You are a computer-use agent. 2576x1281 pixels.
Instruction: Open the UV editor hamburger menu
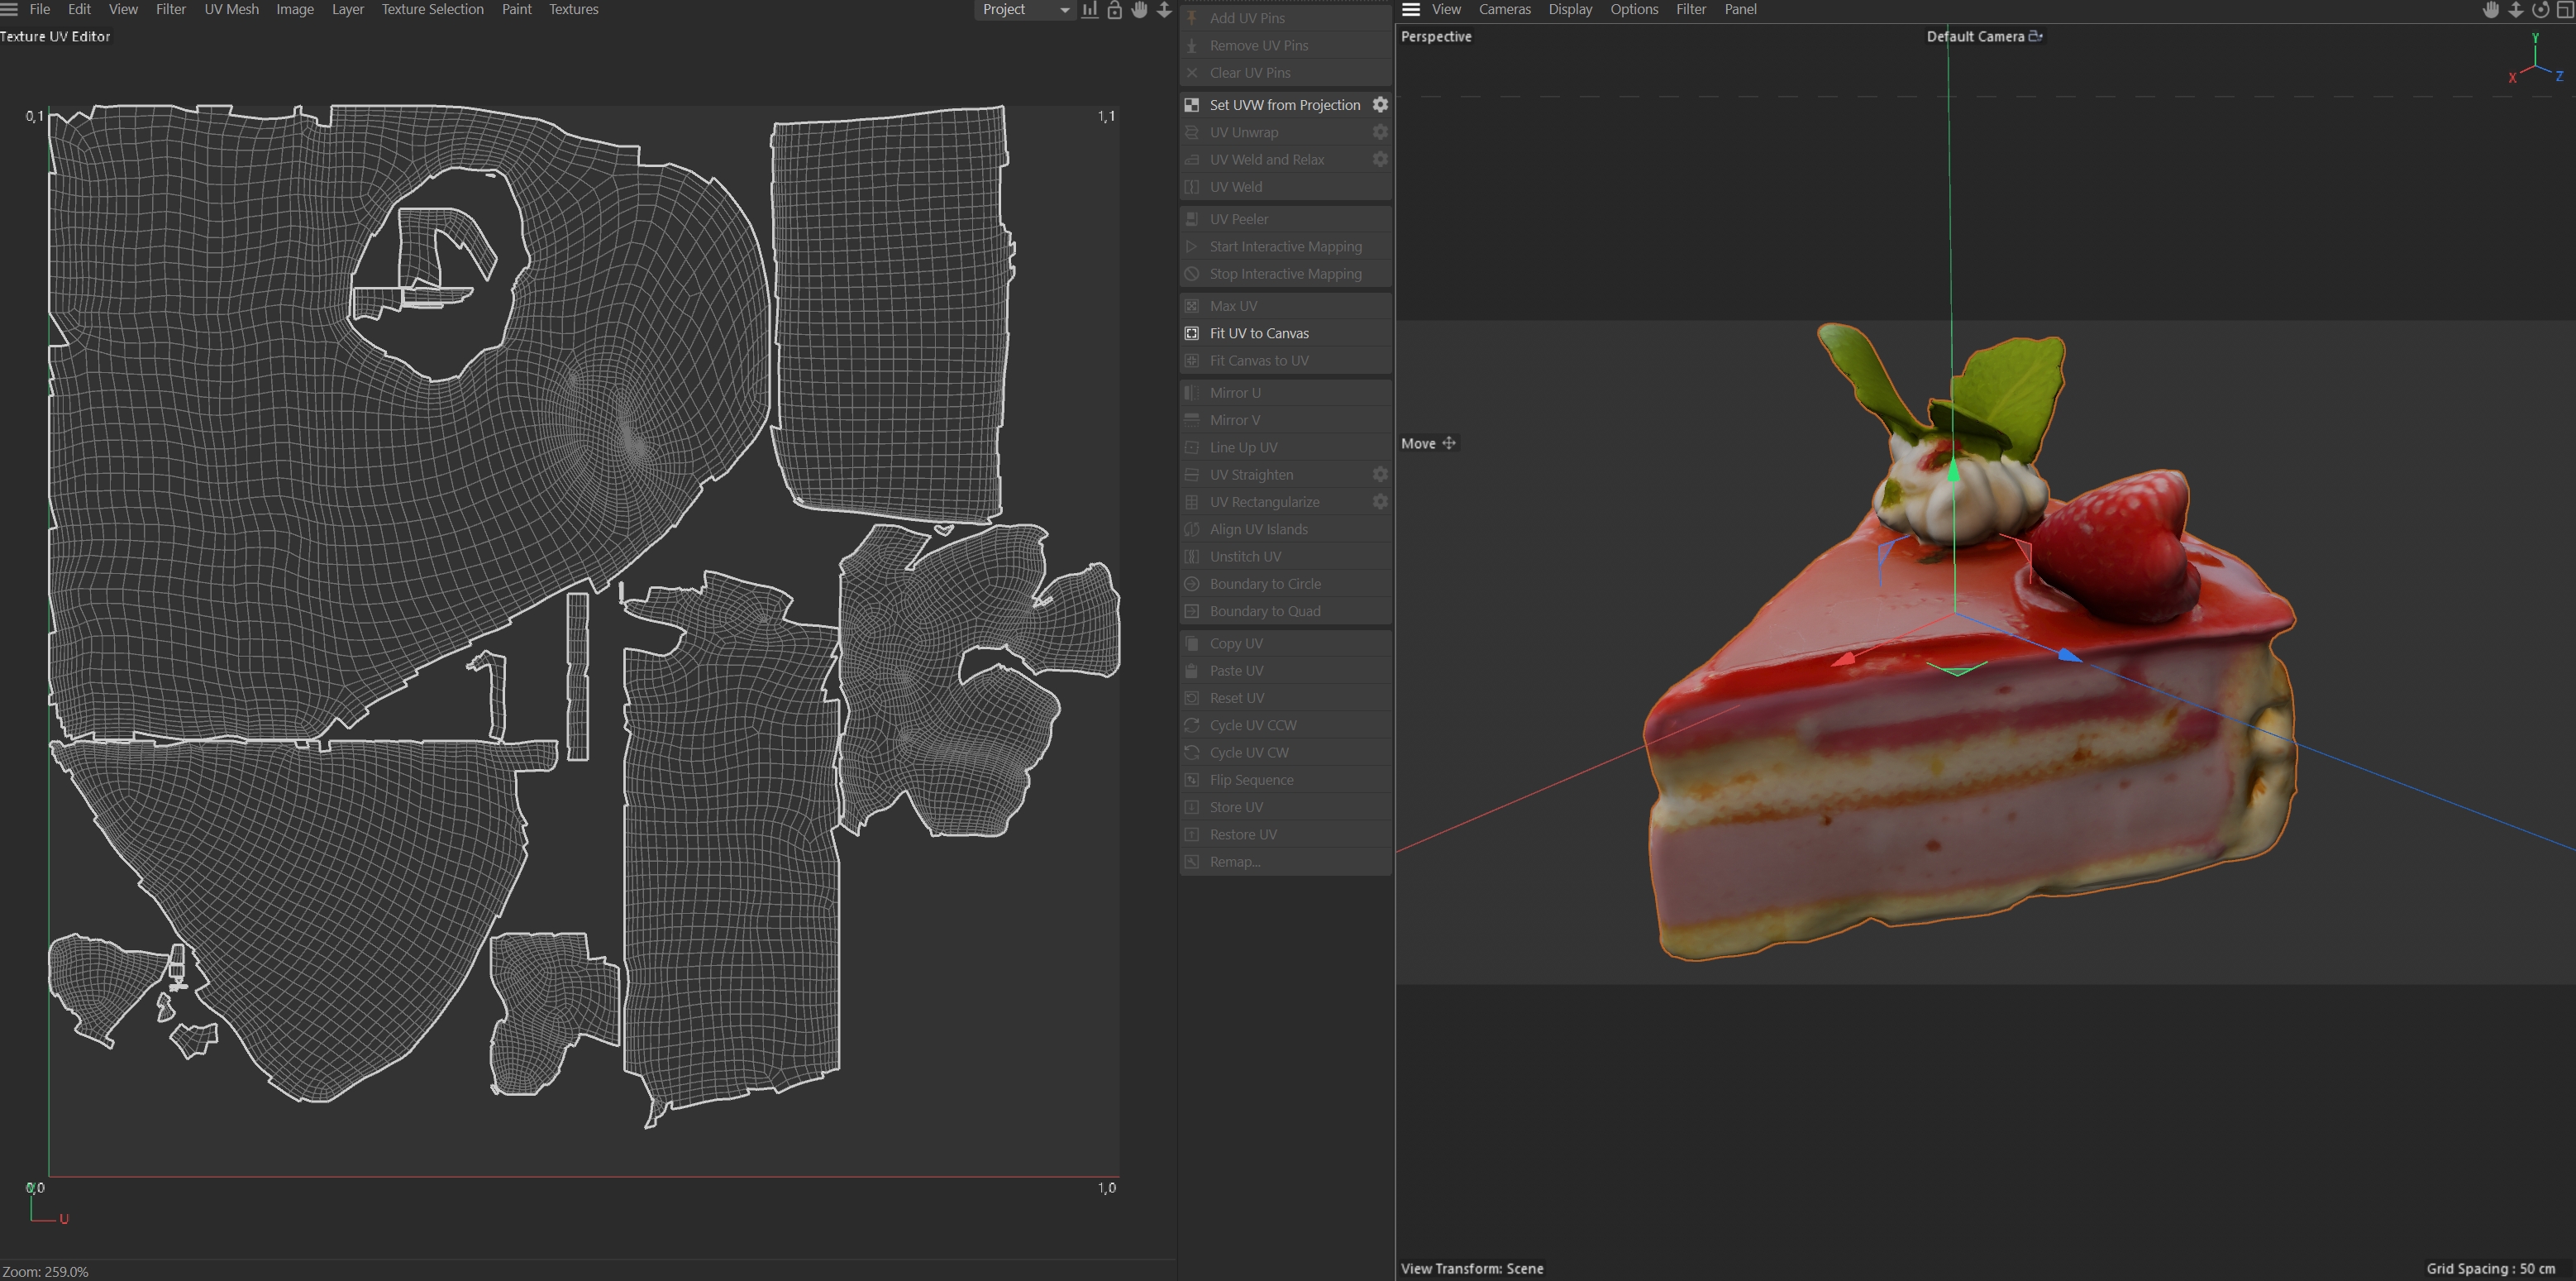click(10, 9)
